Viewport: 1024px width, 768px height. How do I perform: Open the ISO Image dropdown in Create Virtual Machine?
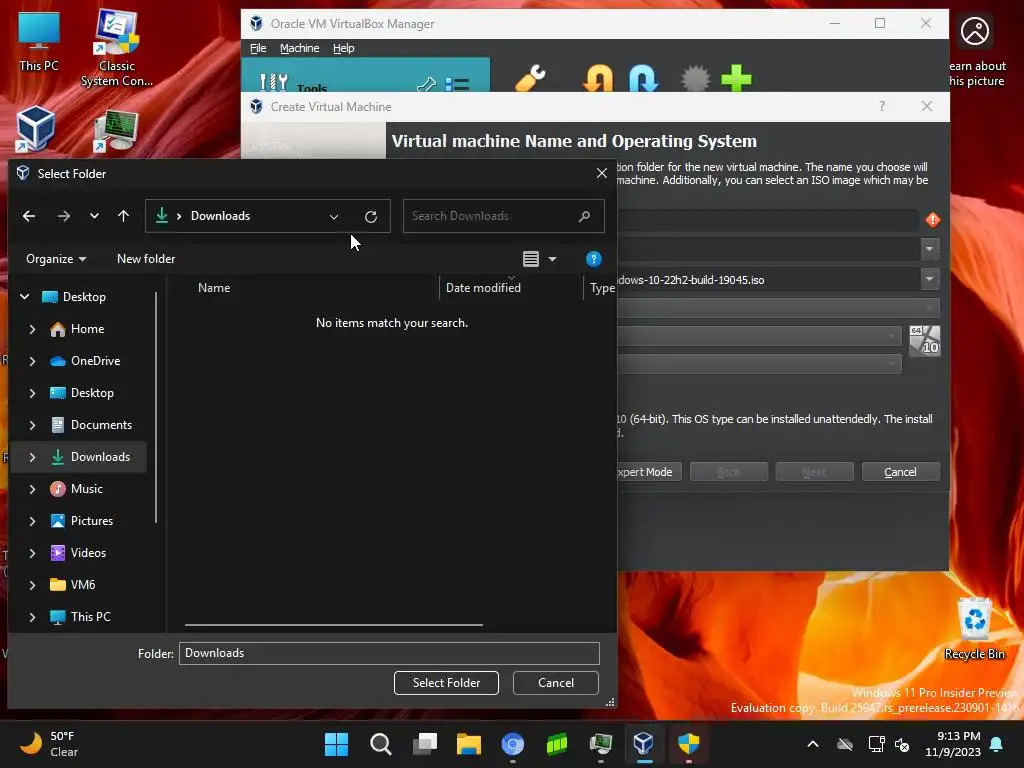click(x=929, y=280)
